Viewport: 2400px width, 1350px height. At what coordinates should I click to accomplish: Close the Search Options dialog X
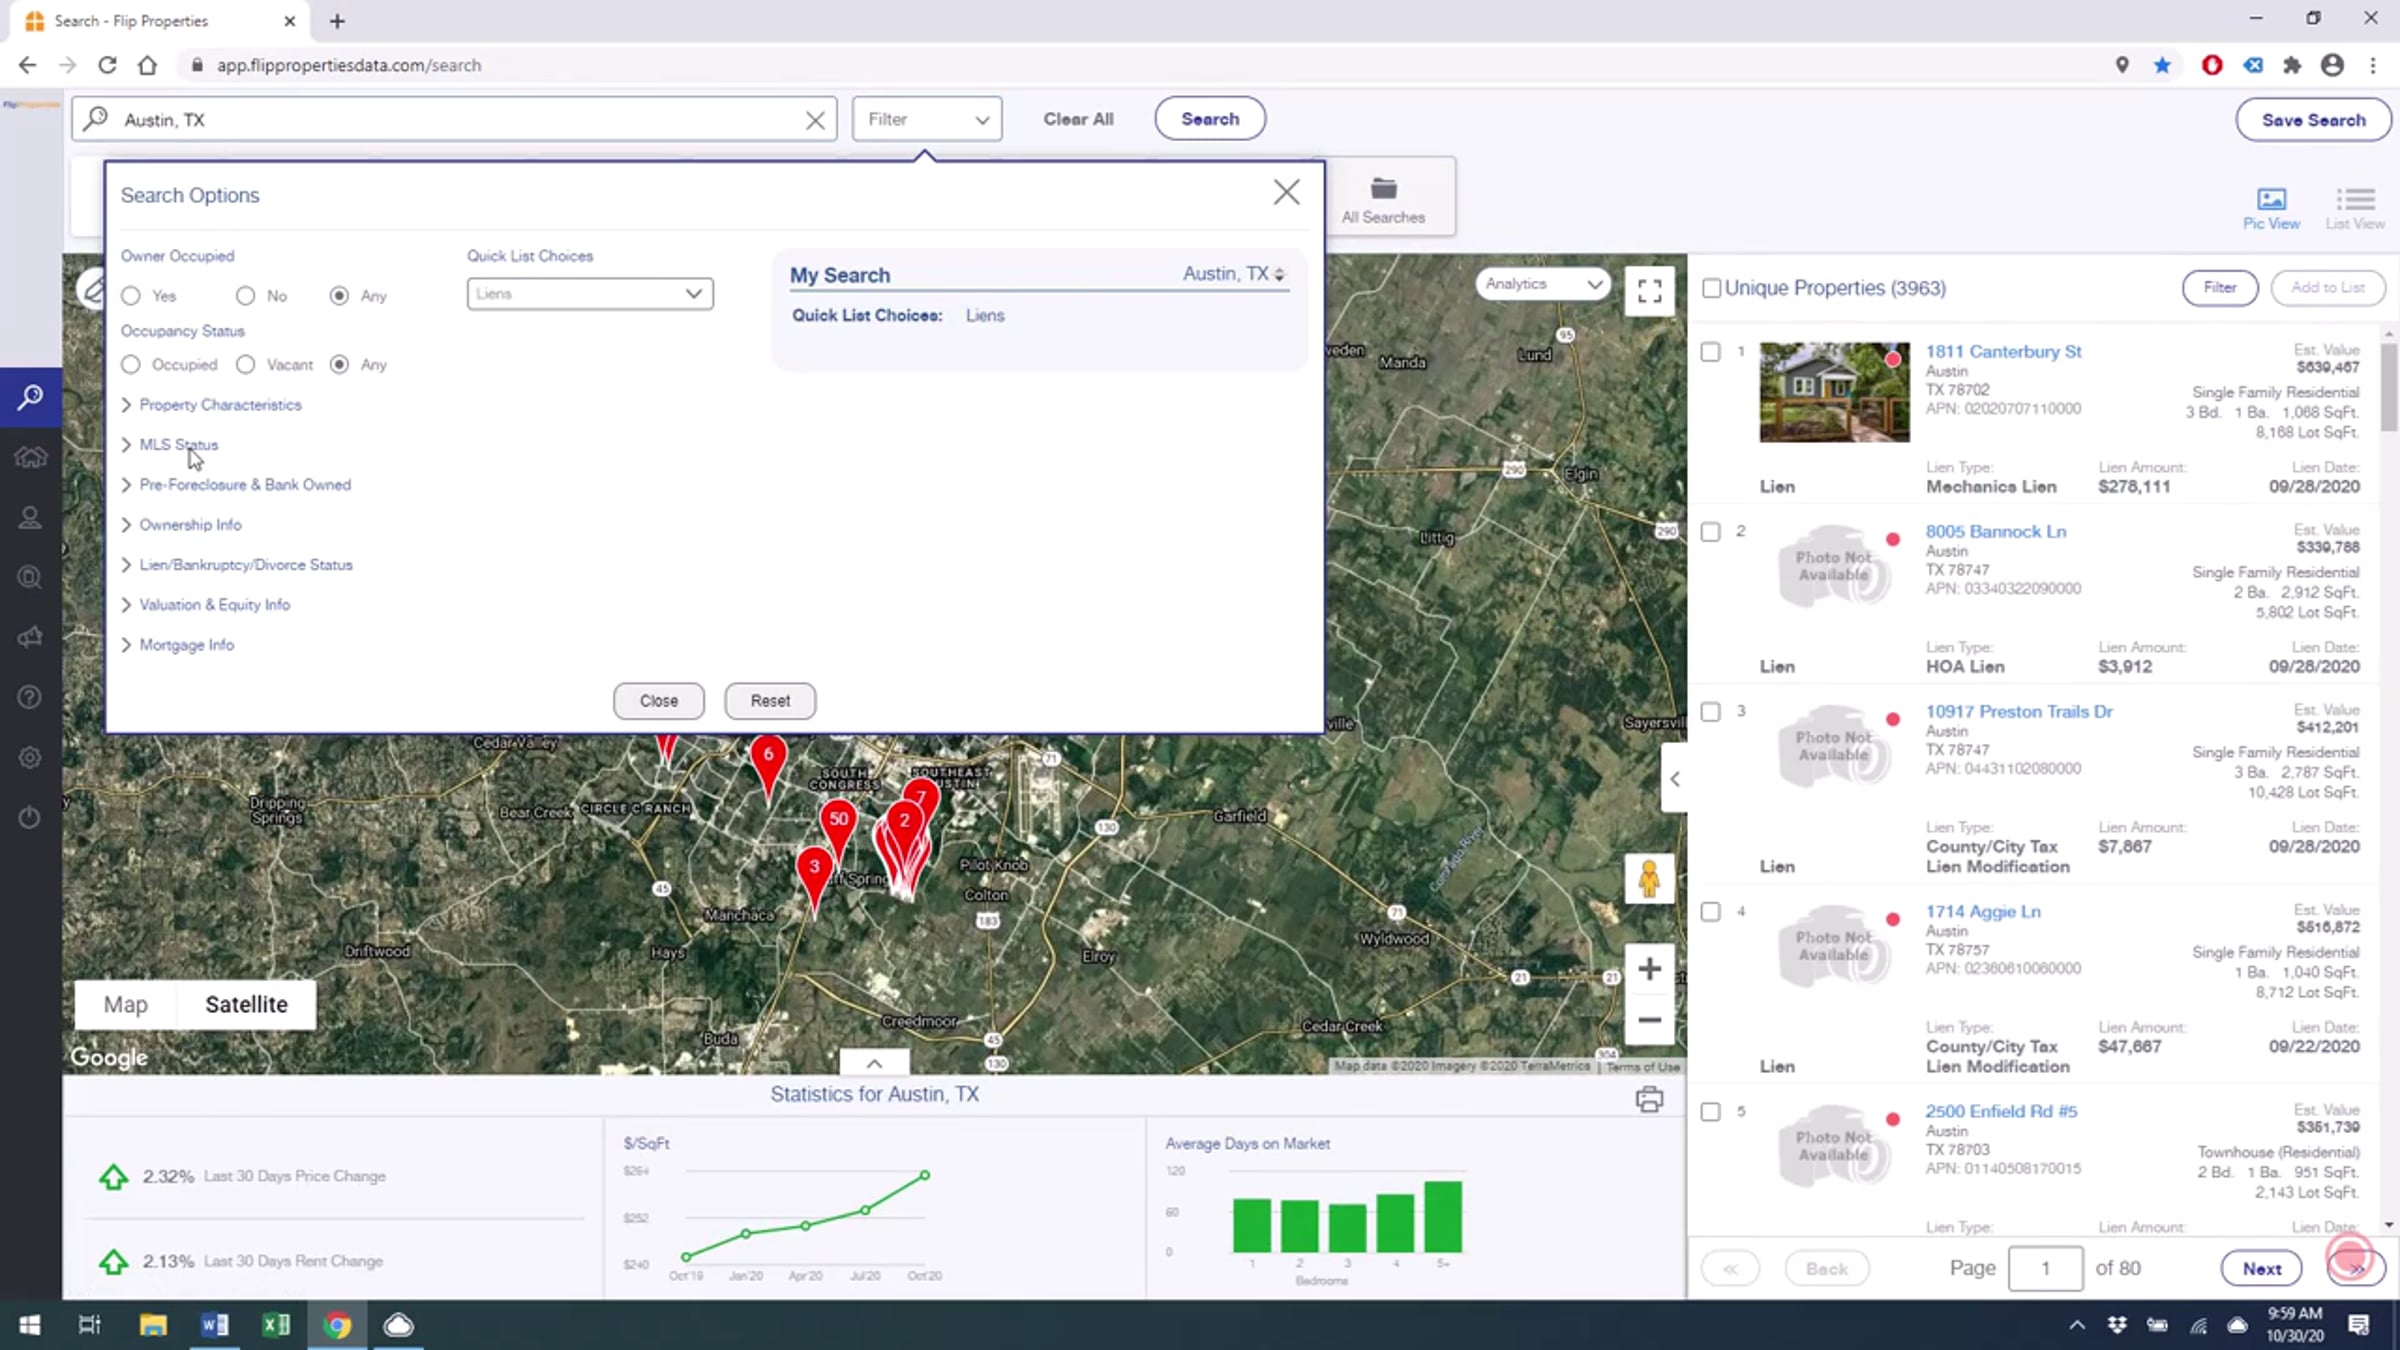[x=1286, y=192]
